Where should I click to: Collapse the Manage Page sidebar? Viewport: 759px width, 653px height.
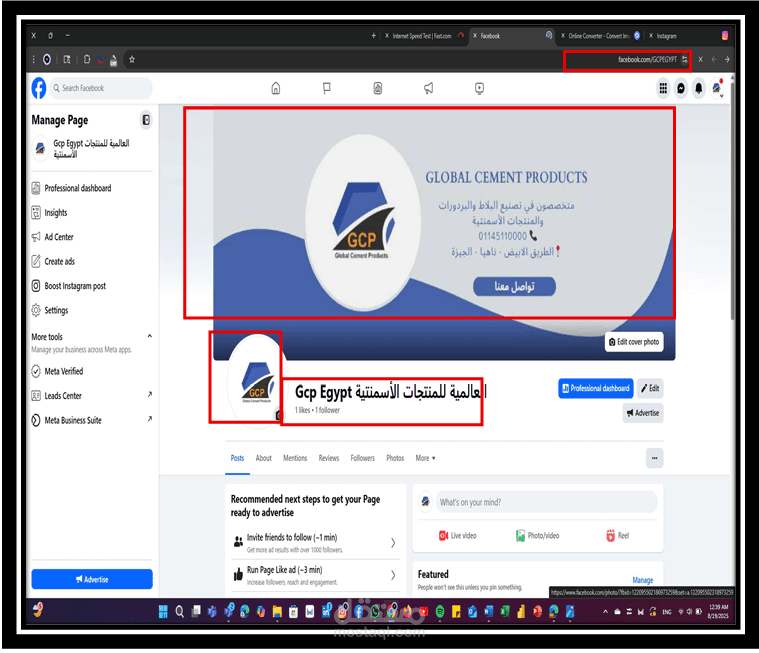[146, 120]
